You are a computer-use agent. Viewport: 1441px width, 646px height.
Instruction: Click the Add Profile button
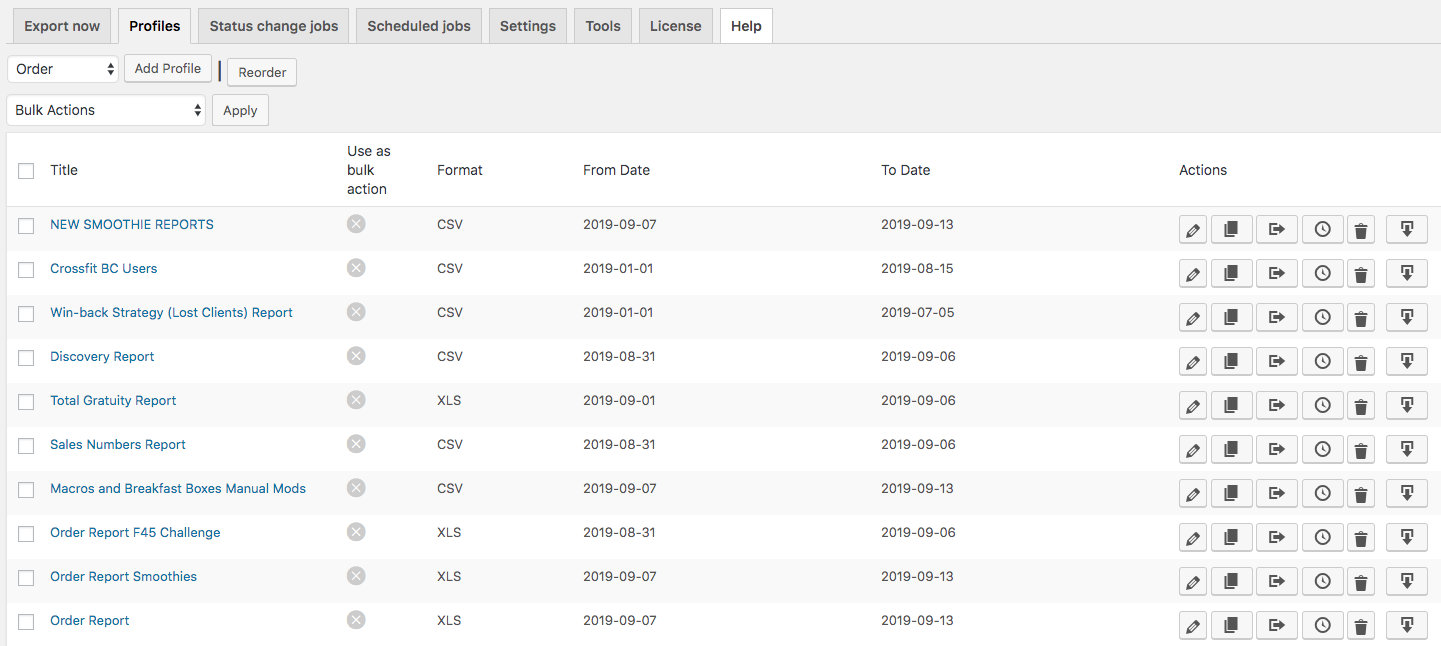coord(168,69)
